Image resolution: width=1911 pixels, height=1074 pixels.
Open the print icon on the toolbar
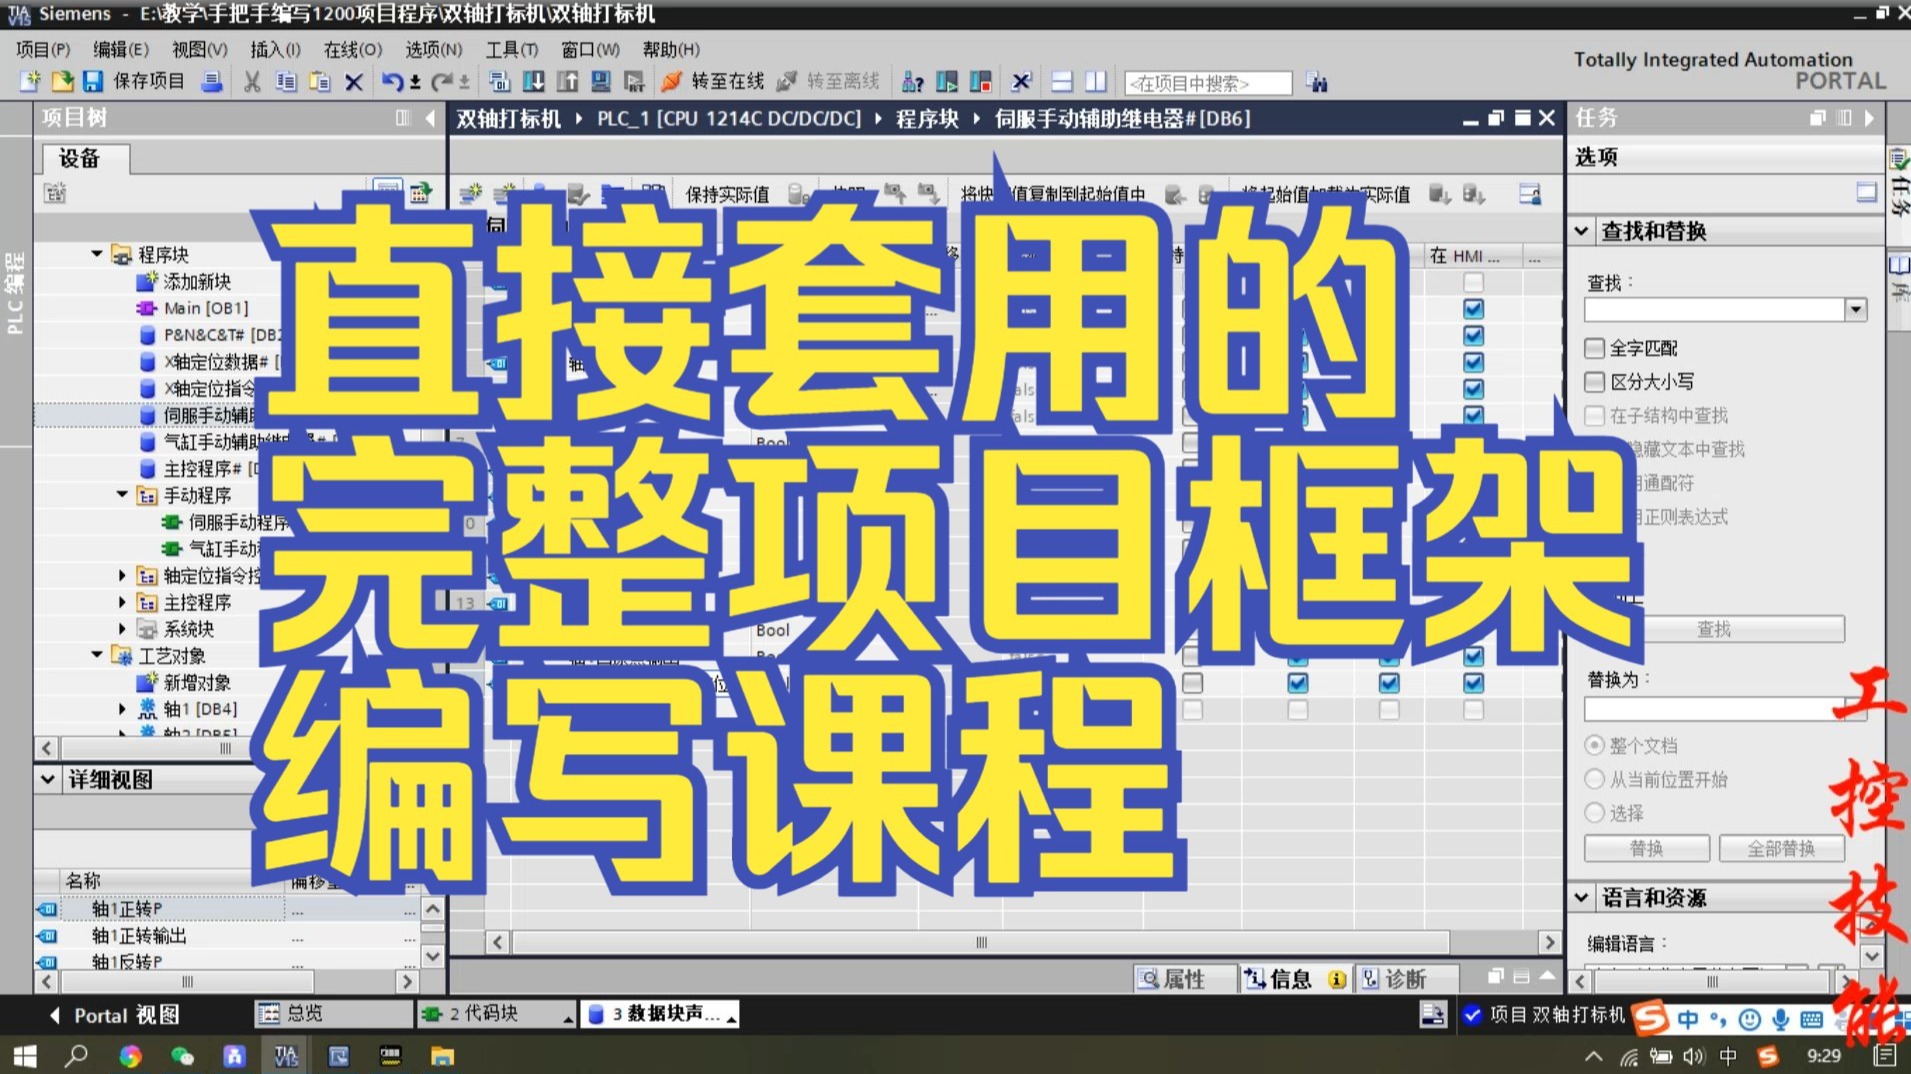pyautogui.click(x=210, y=81)
